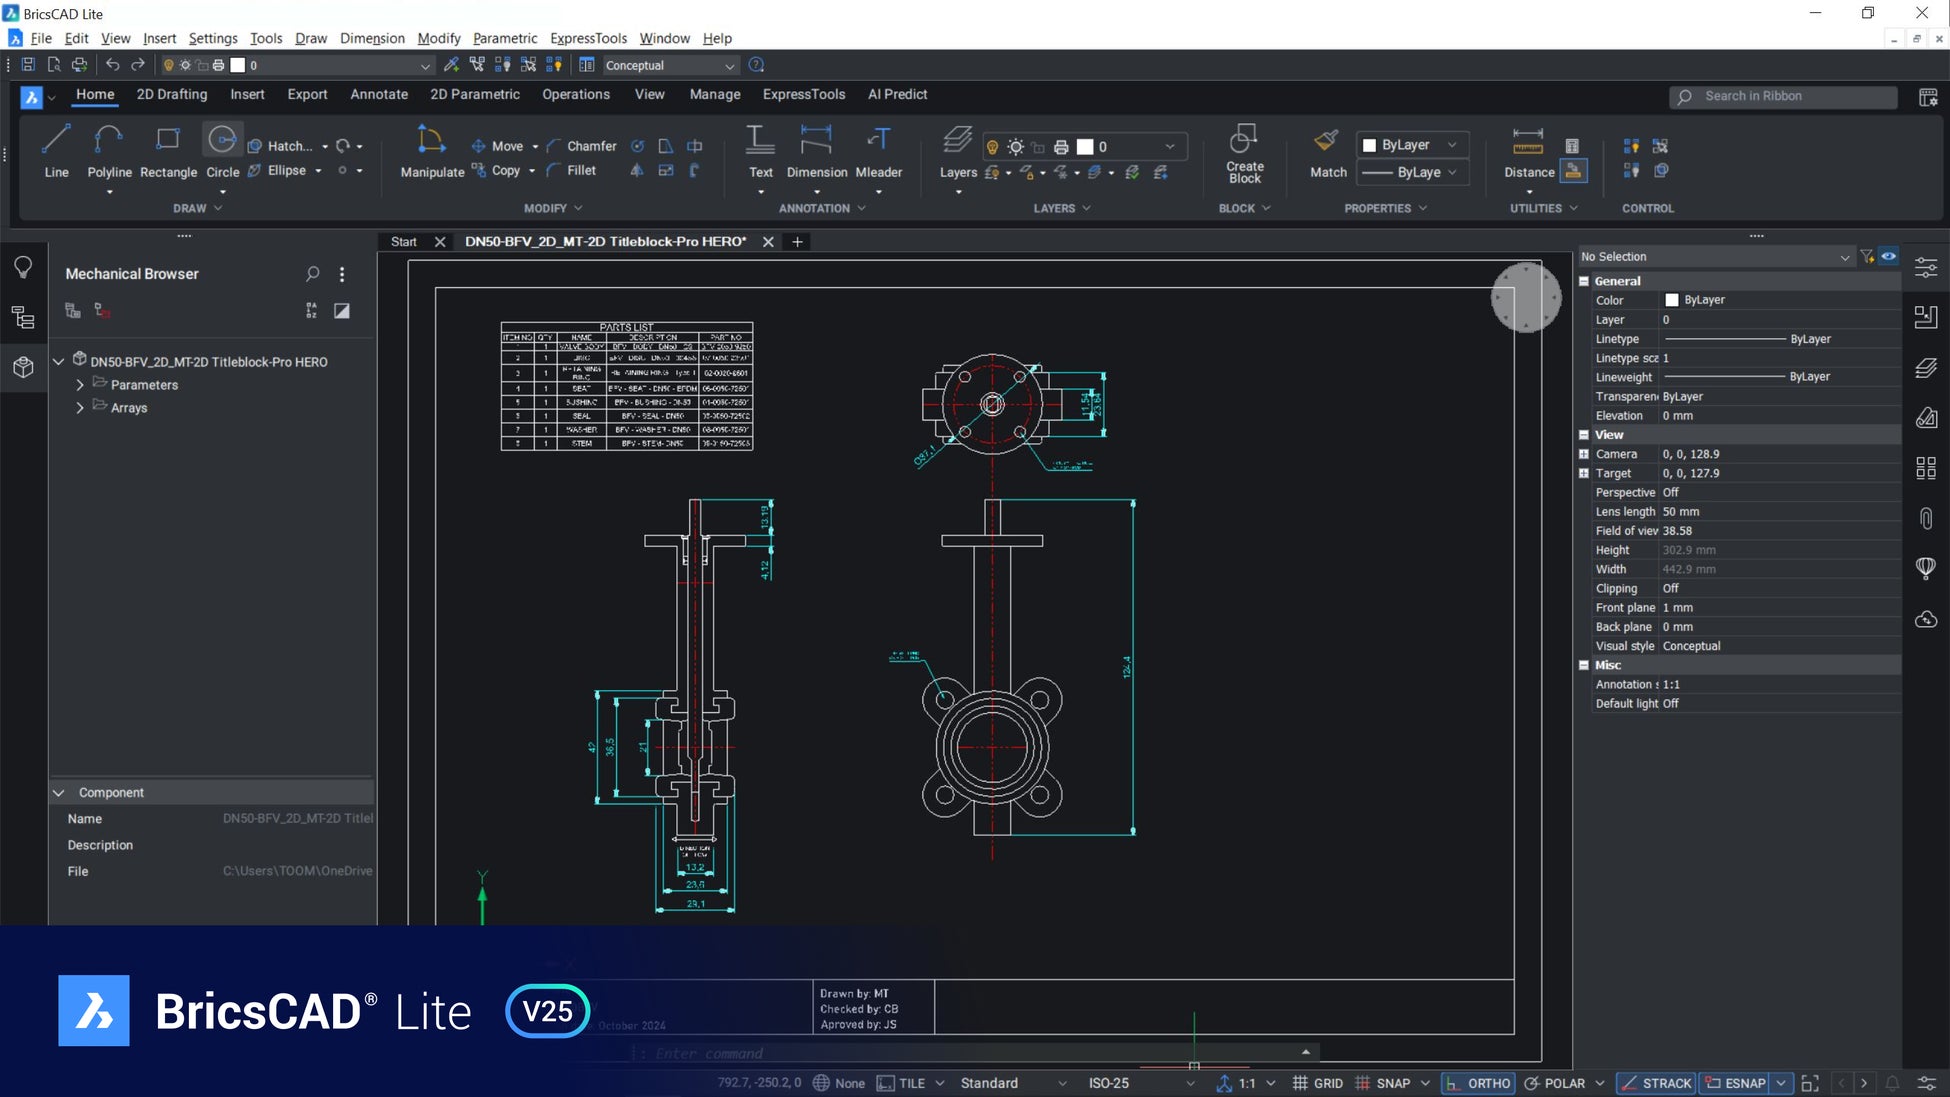
Task: Open the Parametric menu
Action: click(504, 38)
